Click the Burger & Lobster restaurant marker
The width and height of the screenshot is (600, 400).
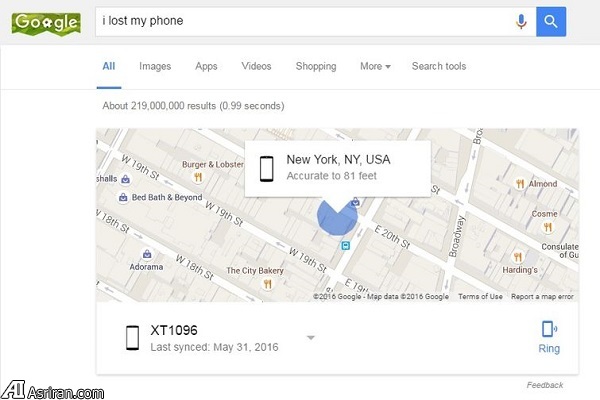(198, 177)
